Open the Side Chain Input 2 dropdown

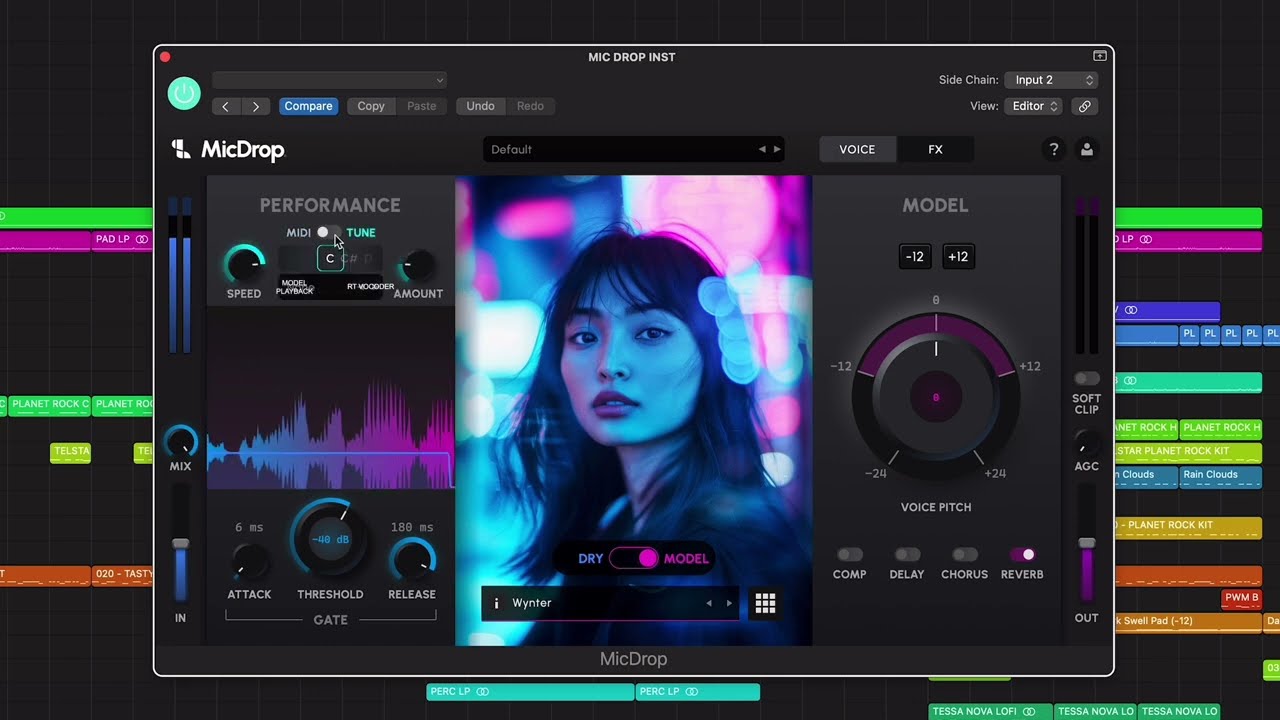pos(1052,80)
